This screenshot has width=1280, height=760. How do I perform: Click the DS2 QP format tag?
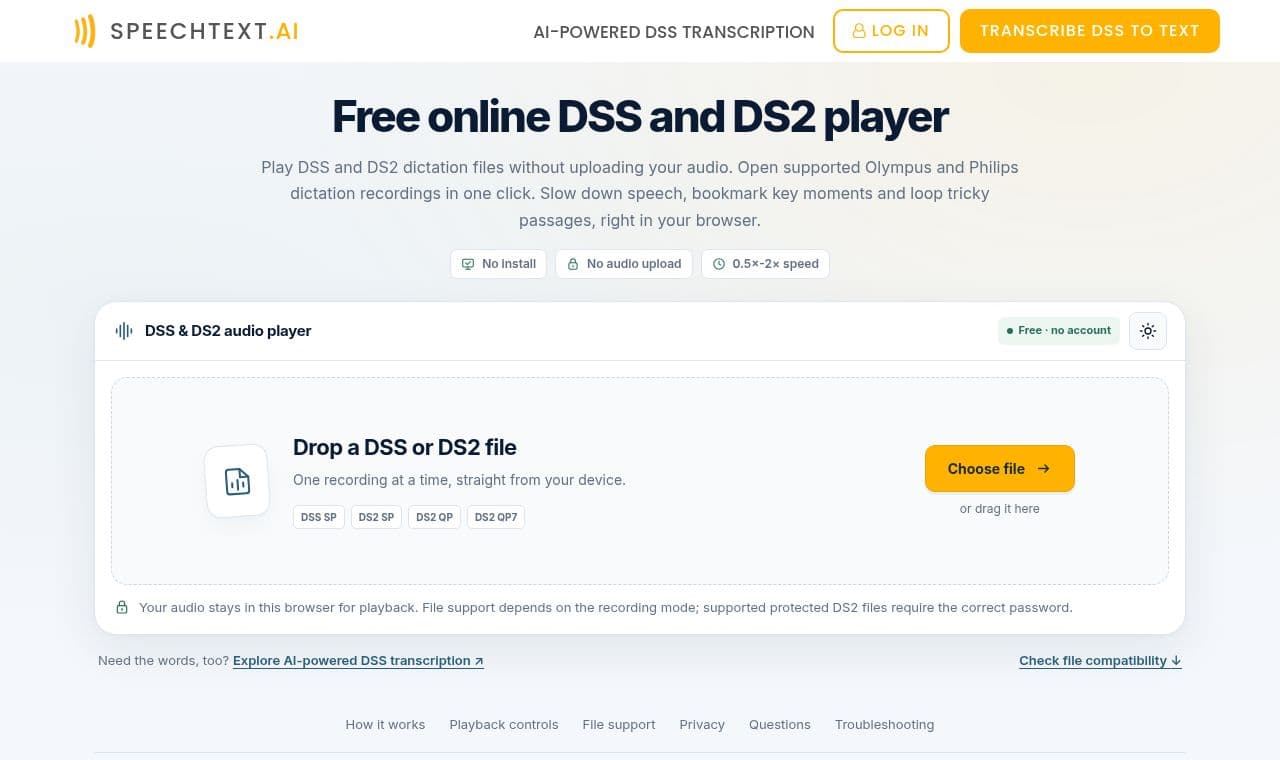[434, 517]
